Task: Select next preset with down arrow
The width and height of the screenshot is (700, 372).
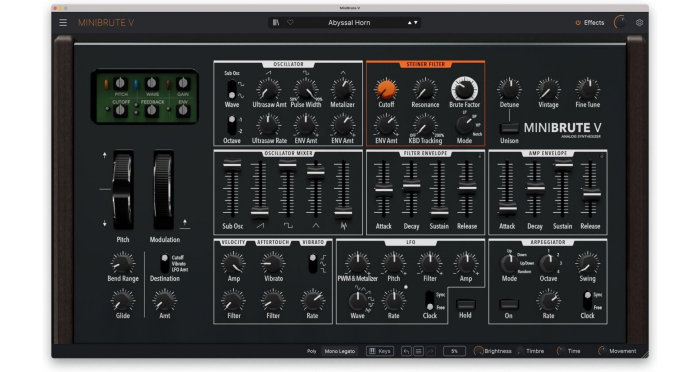Action: click(x=416, y=22)
